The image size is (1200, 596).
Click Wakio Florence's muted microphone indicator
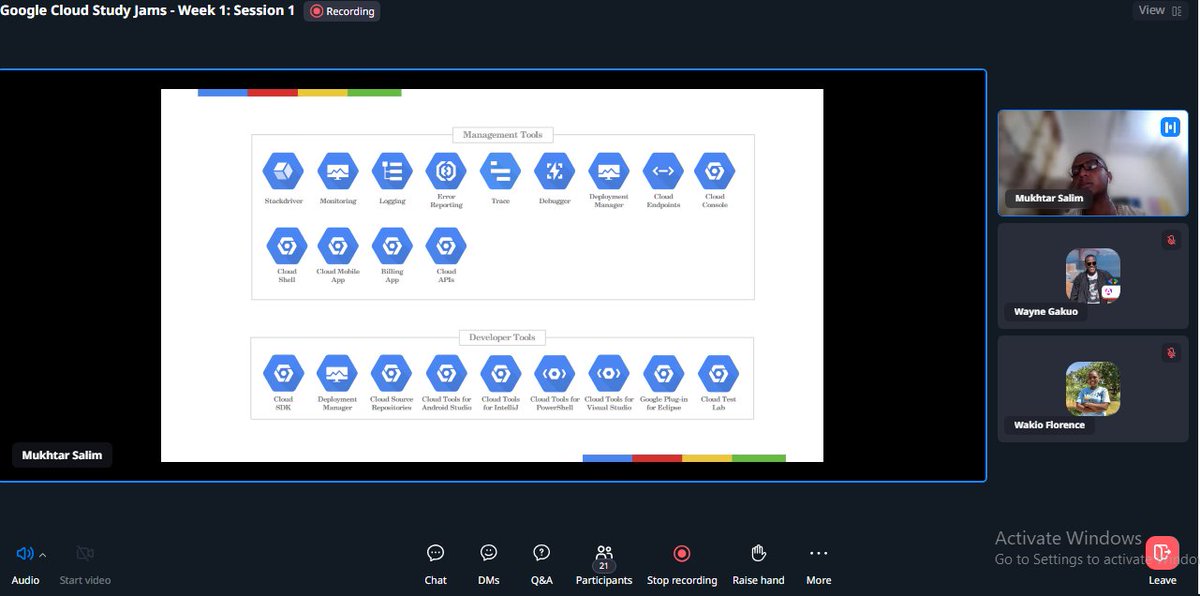click(x=1171, y=353)
